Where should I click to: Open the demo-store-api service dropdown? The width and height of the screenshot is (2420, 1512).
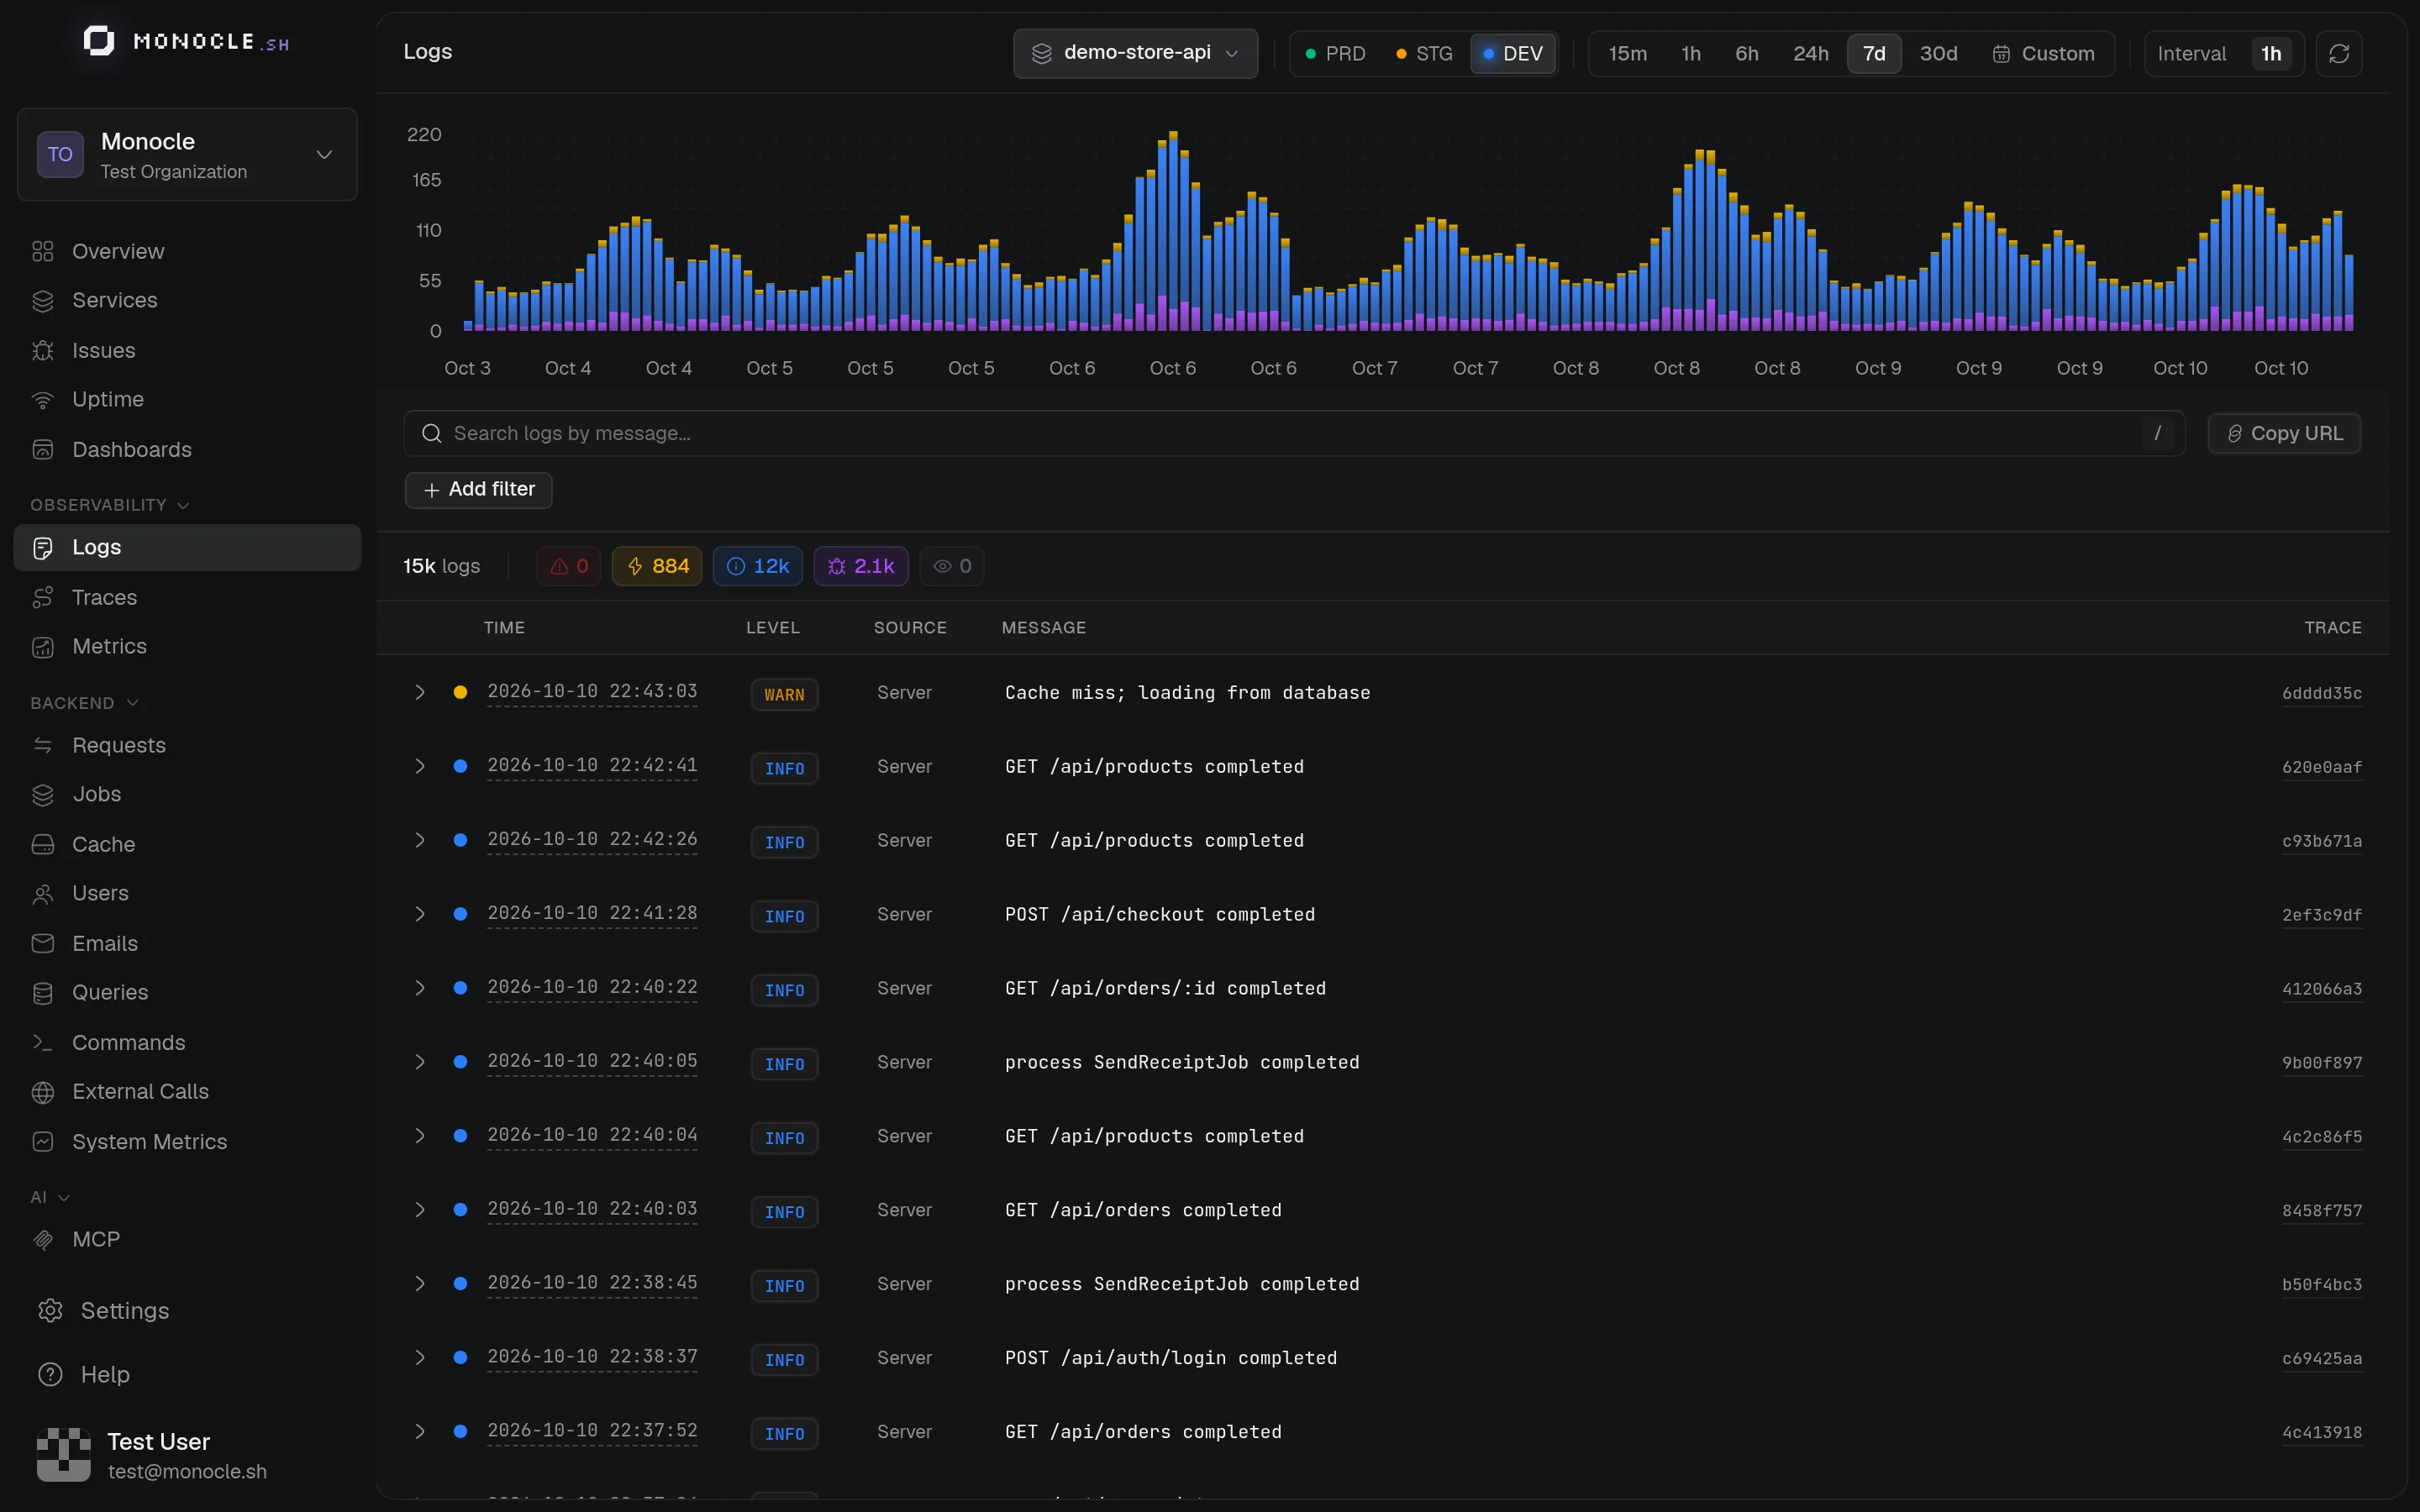1135,54
